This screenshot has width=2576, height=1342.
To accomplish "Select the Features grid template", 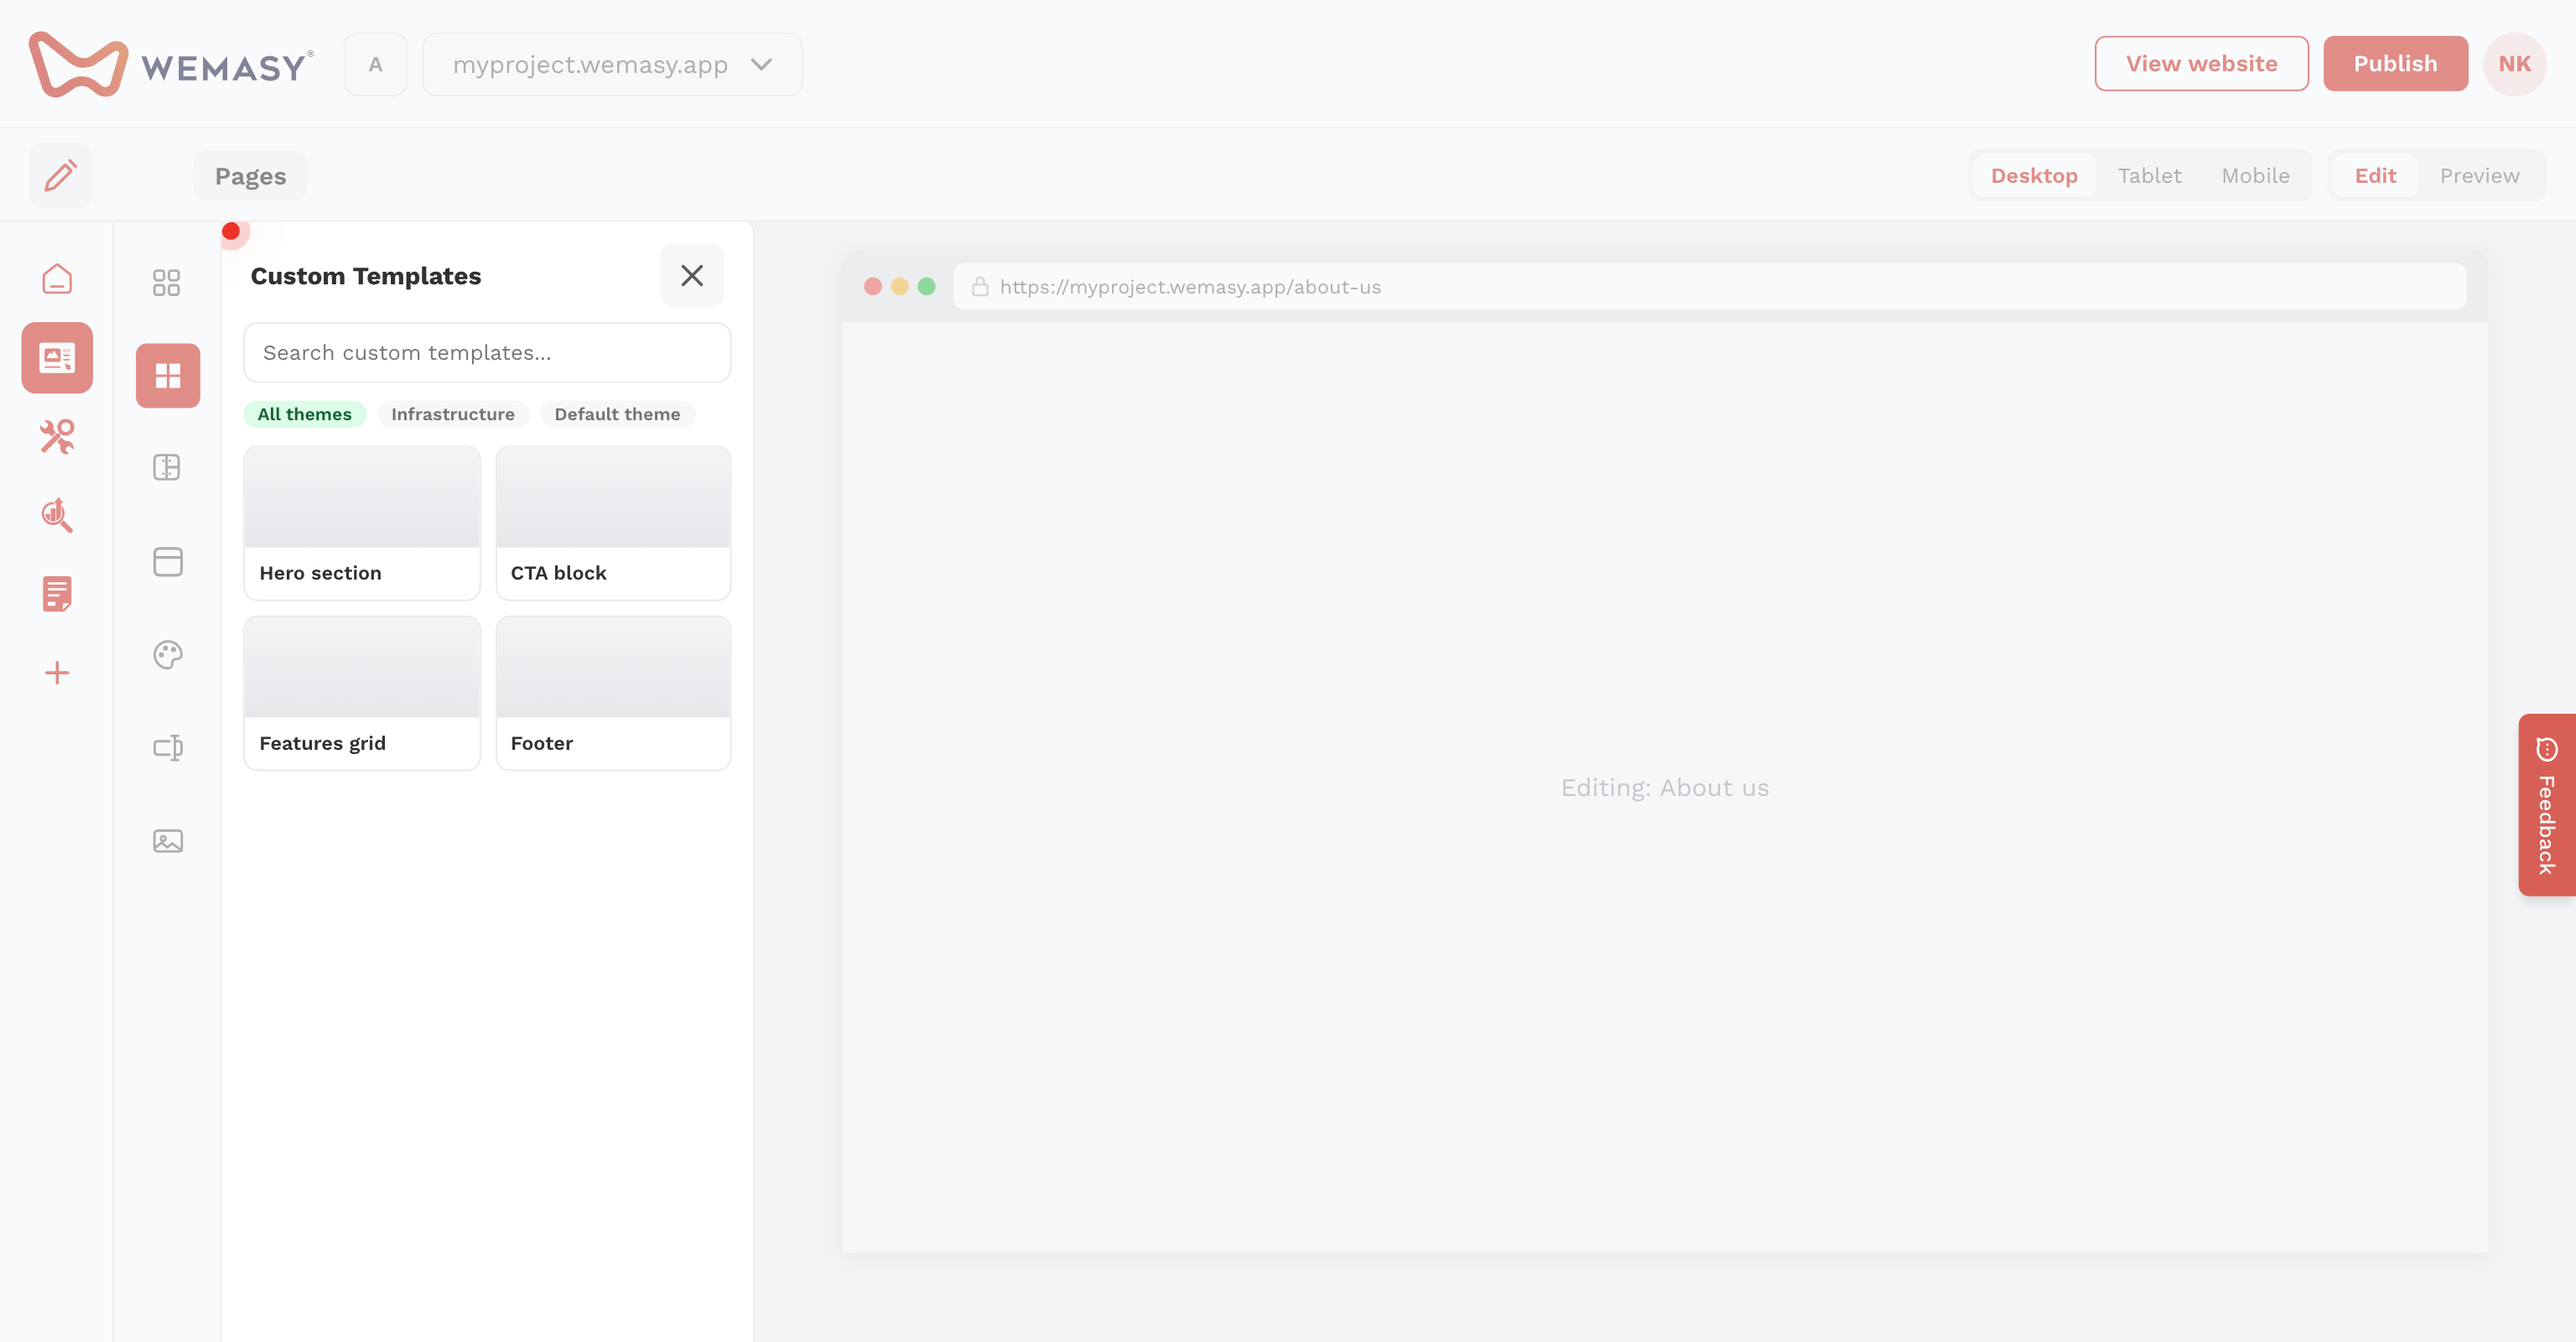I will [x=362, y=693].
